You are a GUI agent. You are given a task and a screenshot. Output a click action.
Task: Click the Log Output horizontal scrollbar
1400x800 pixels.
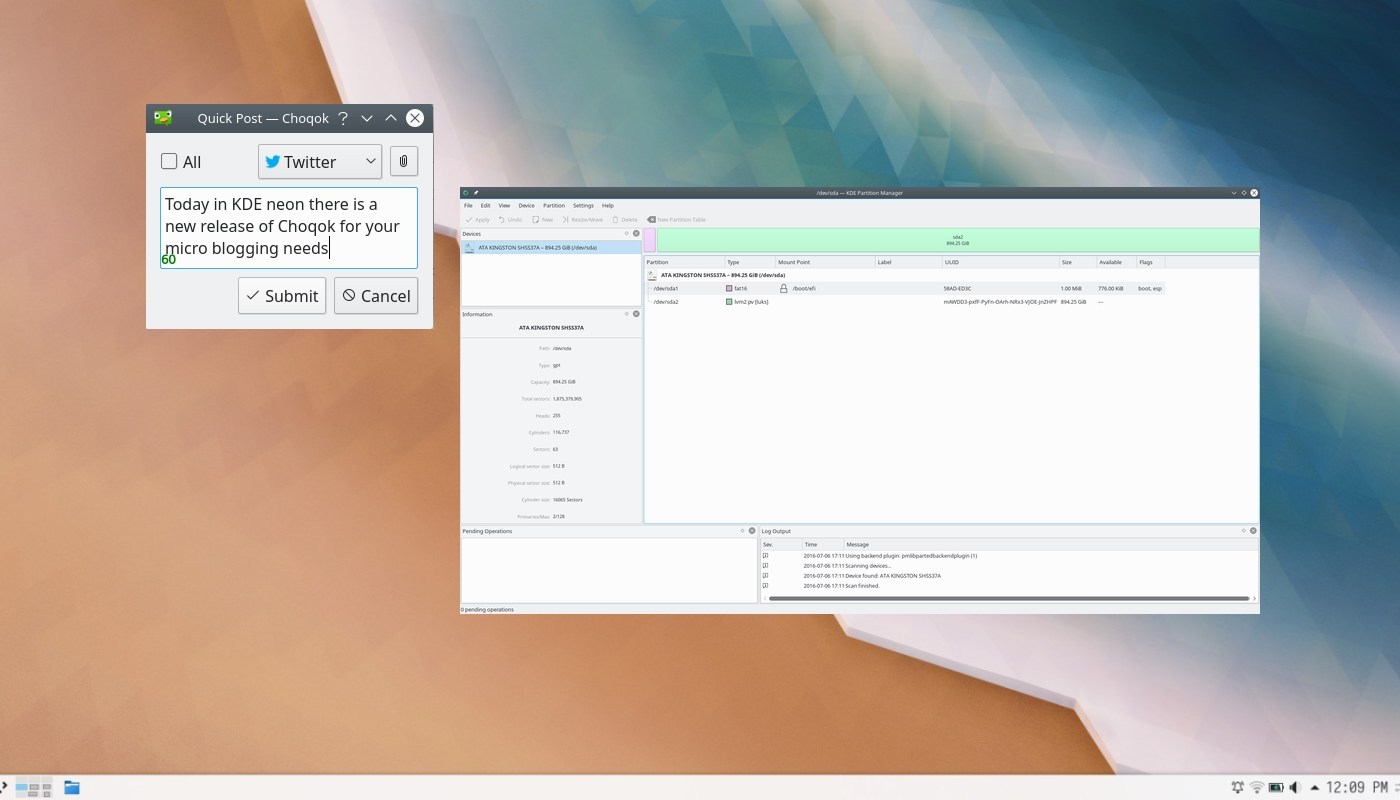pyautogui.click(x=1009, y=598)
